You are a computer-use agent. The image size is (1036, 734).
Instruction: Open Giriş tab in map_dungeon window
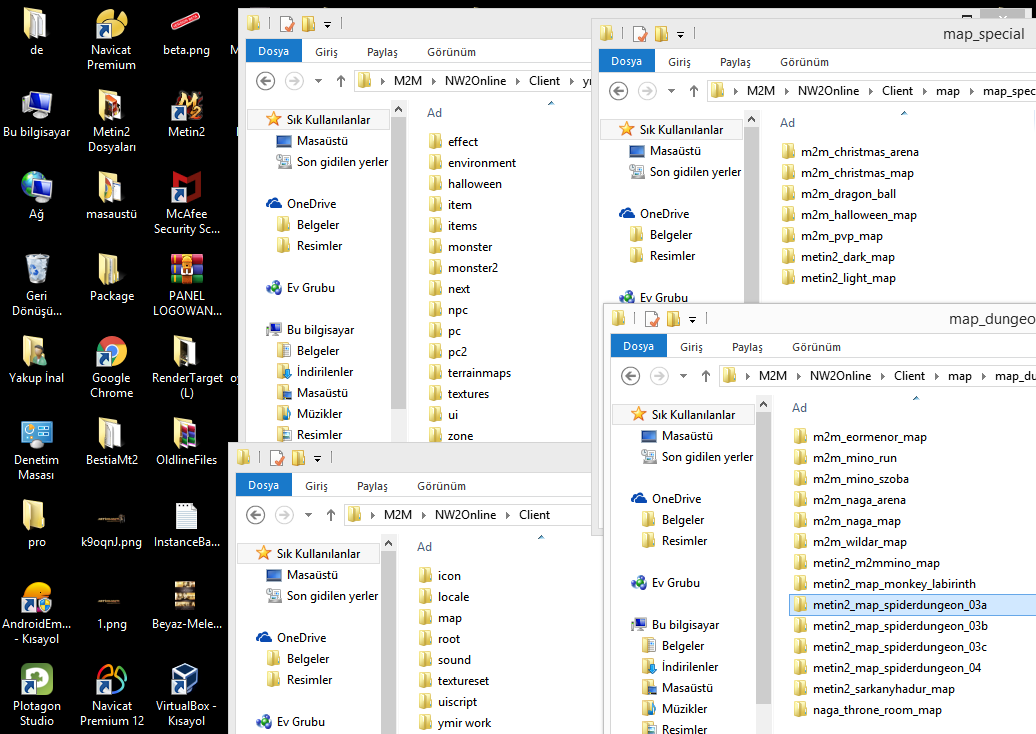click(x=691, y=347)
